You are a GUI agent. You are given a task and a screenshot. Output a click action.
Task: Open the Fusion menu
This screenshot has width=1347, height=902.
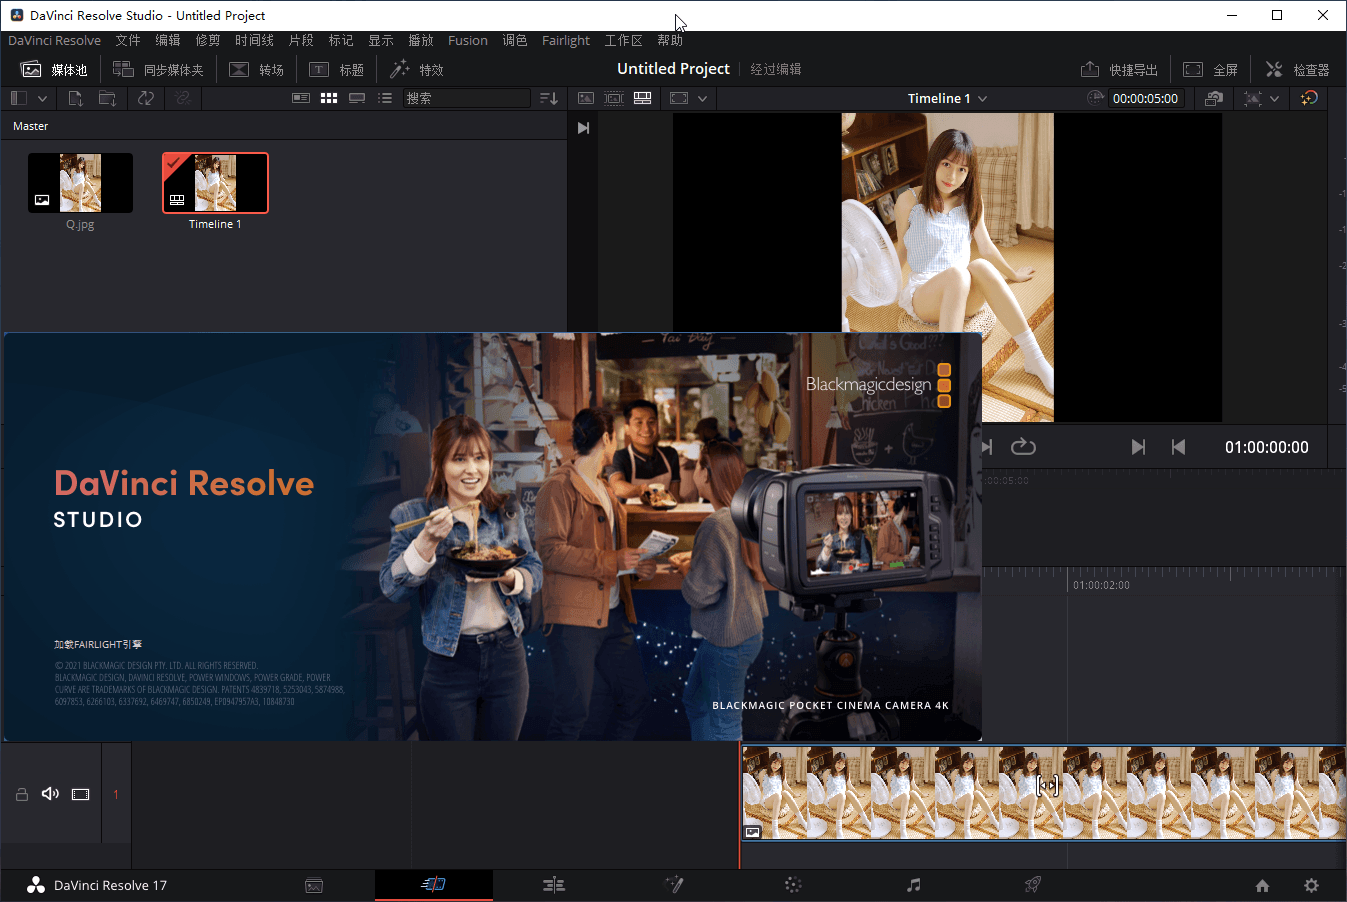pyautogui.click(x=468, y=40)
